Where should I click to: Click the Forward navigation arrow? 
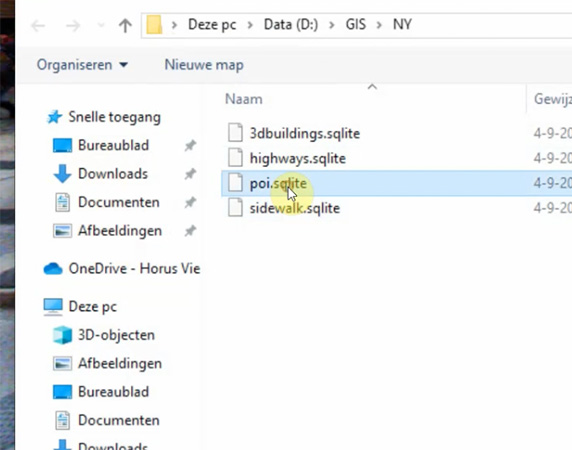click(73, 26)
